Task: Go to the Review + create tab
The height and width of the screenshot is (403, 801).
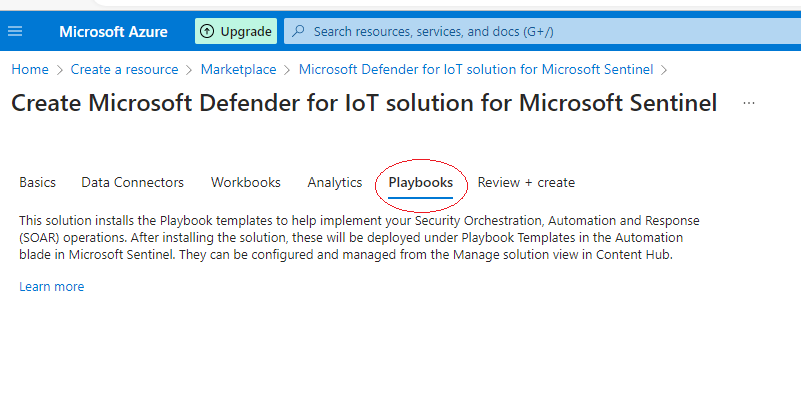Action: click(526, 182)
